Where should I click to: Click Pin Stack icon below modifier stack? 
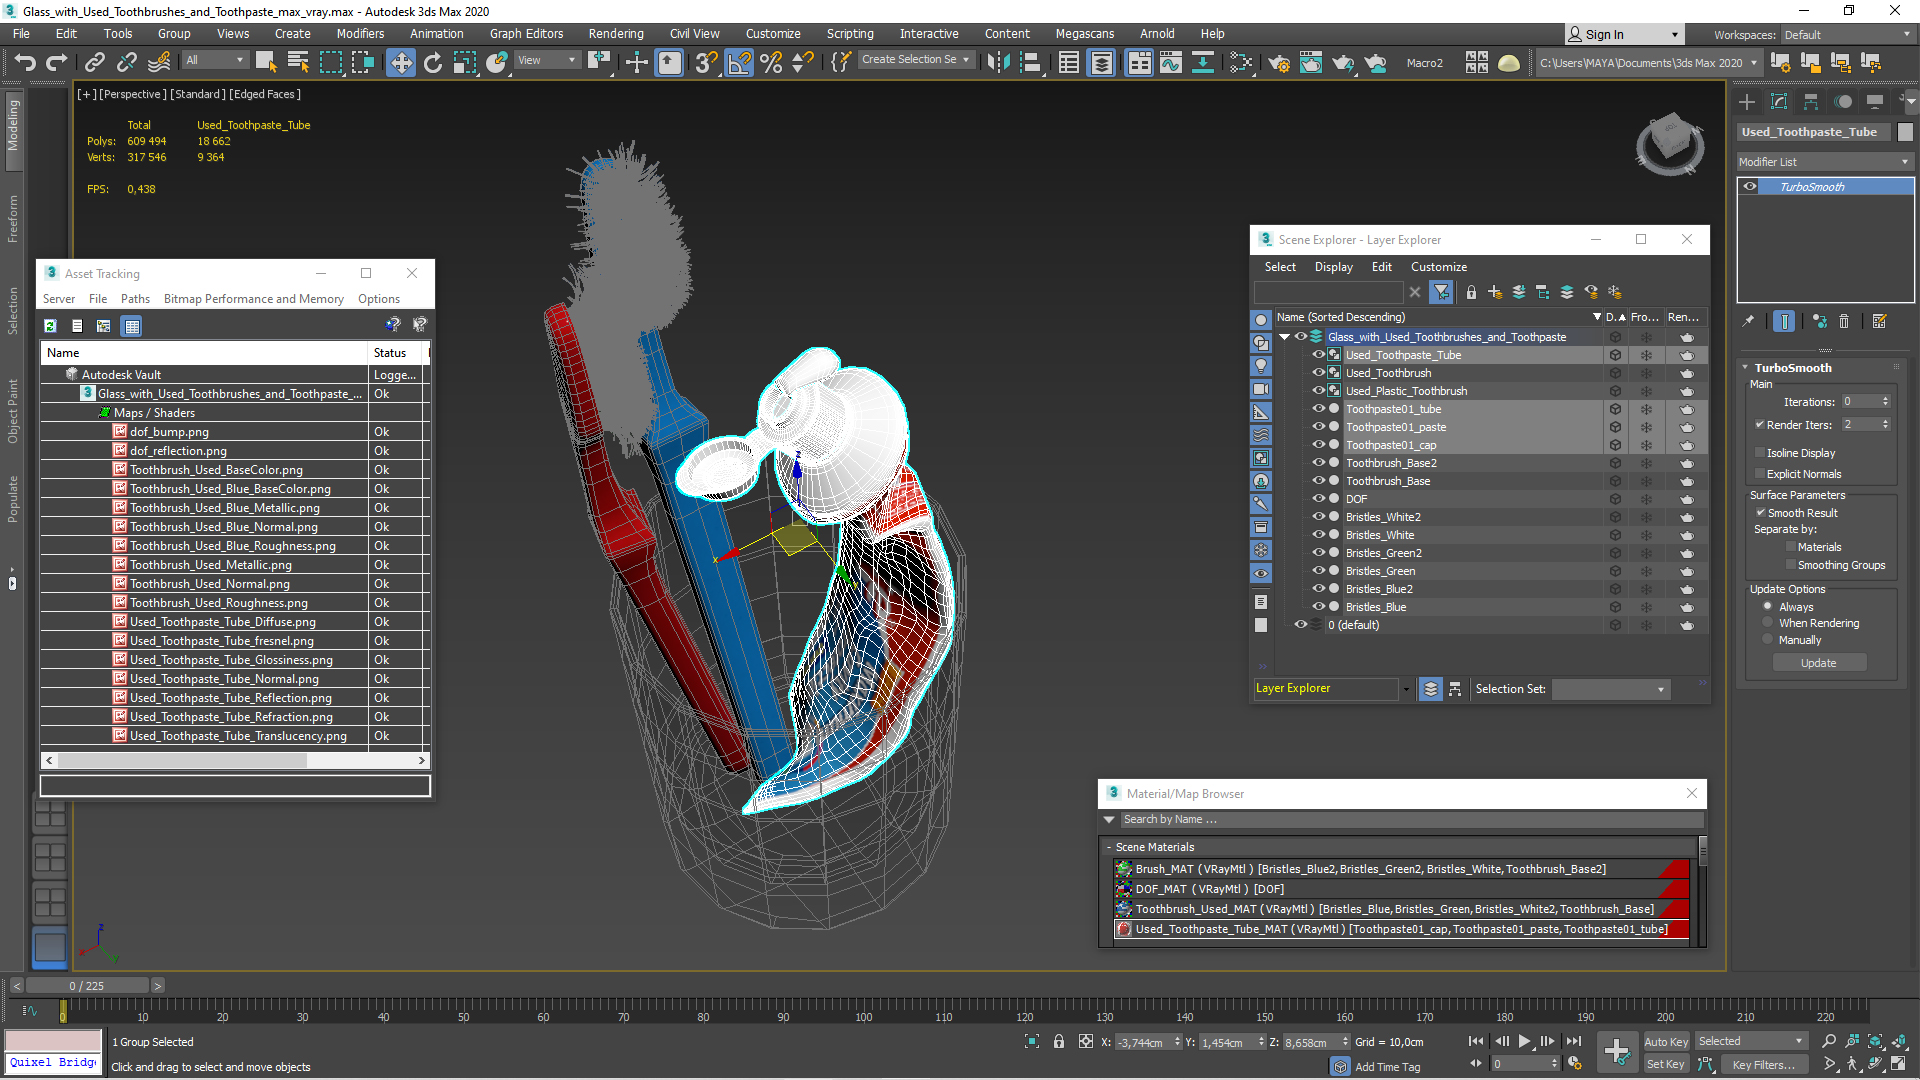(x=1748, y=321)
